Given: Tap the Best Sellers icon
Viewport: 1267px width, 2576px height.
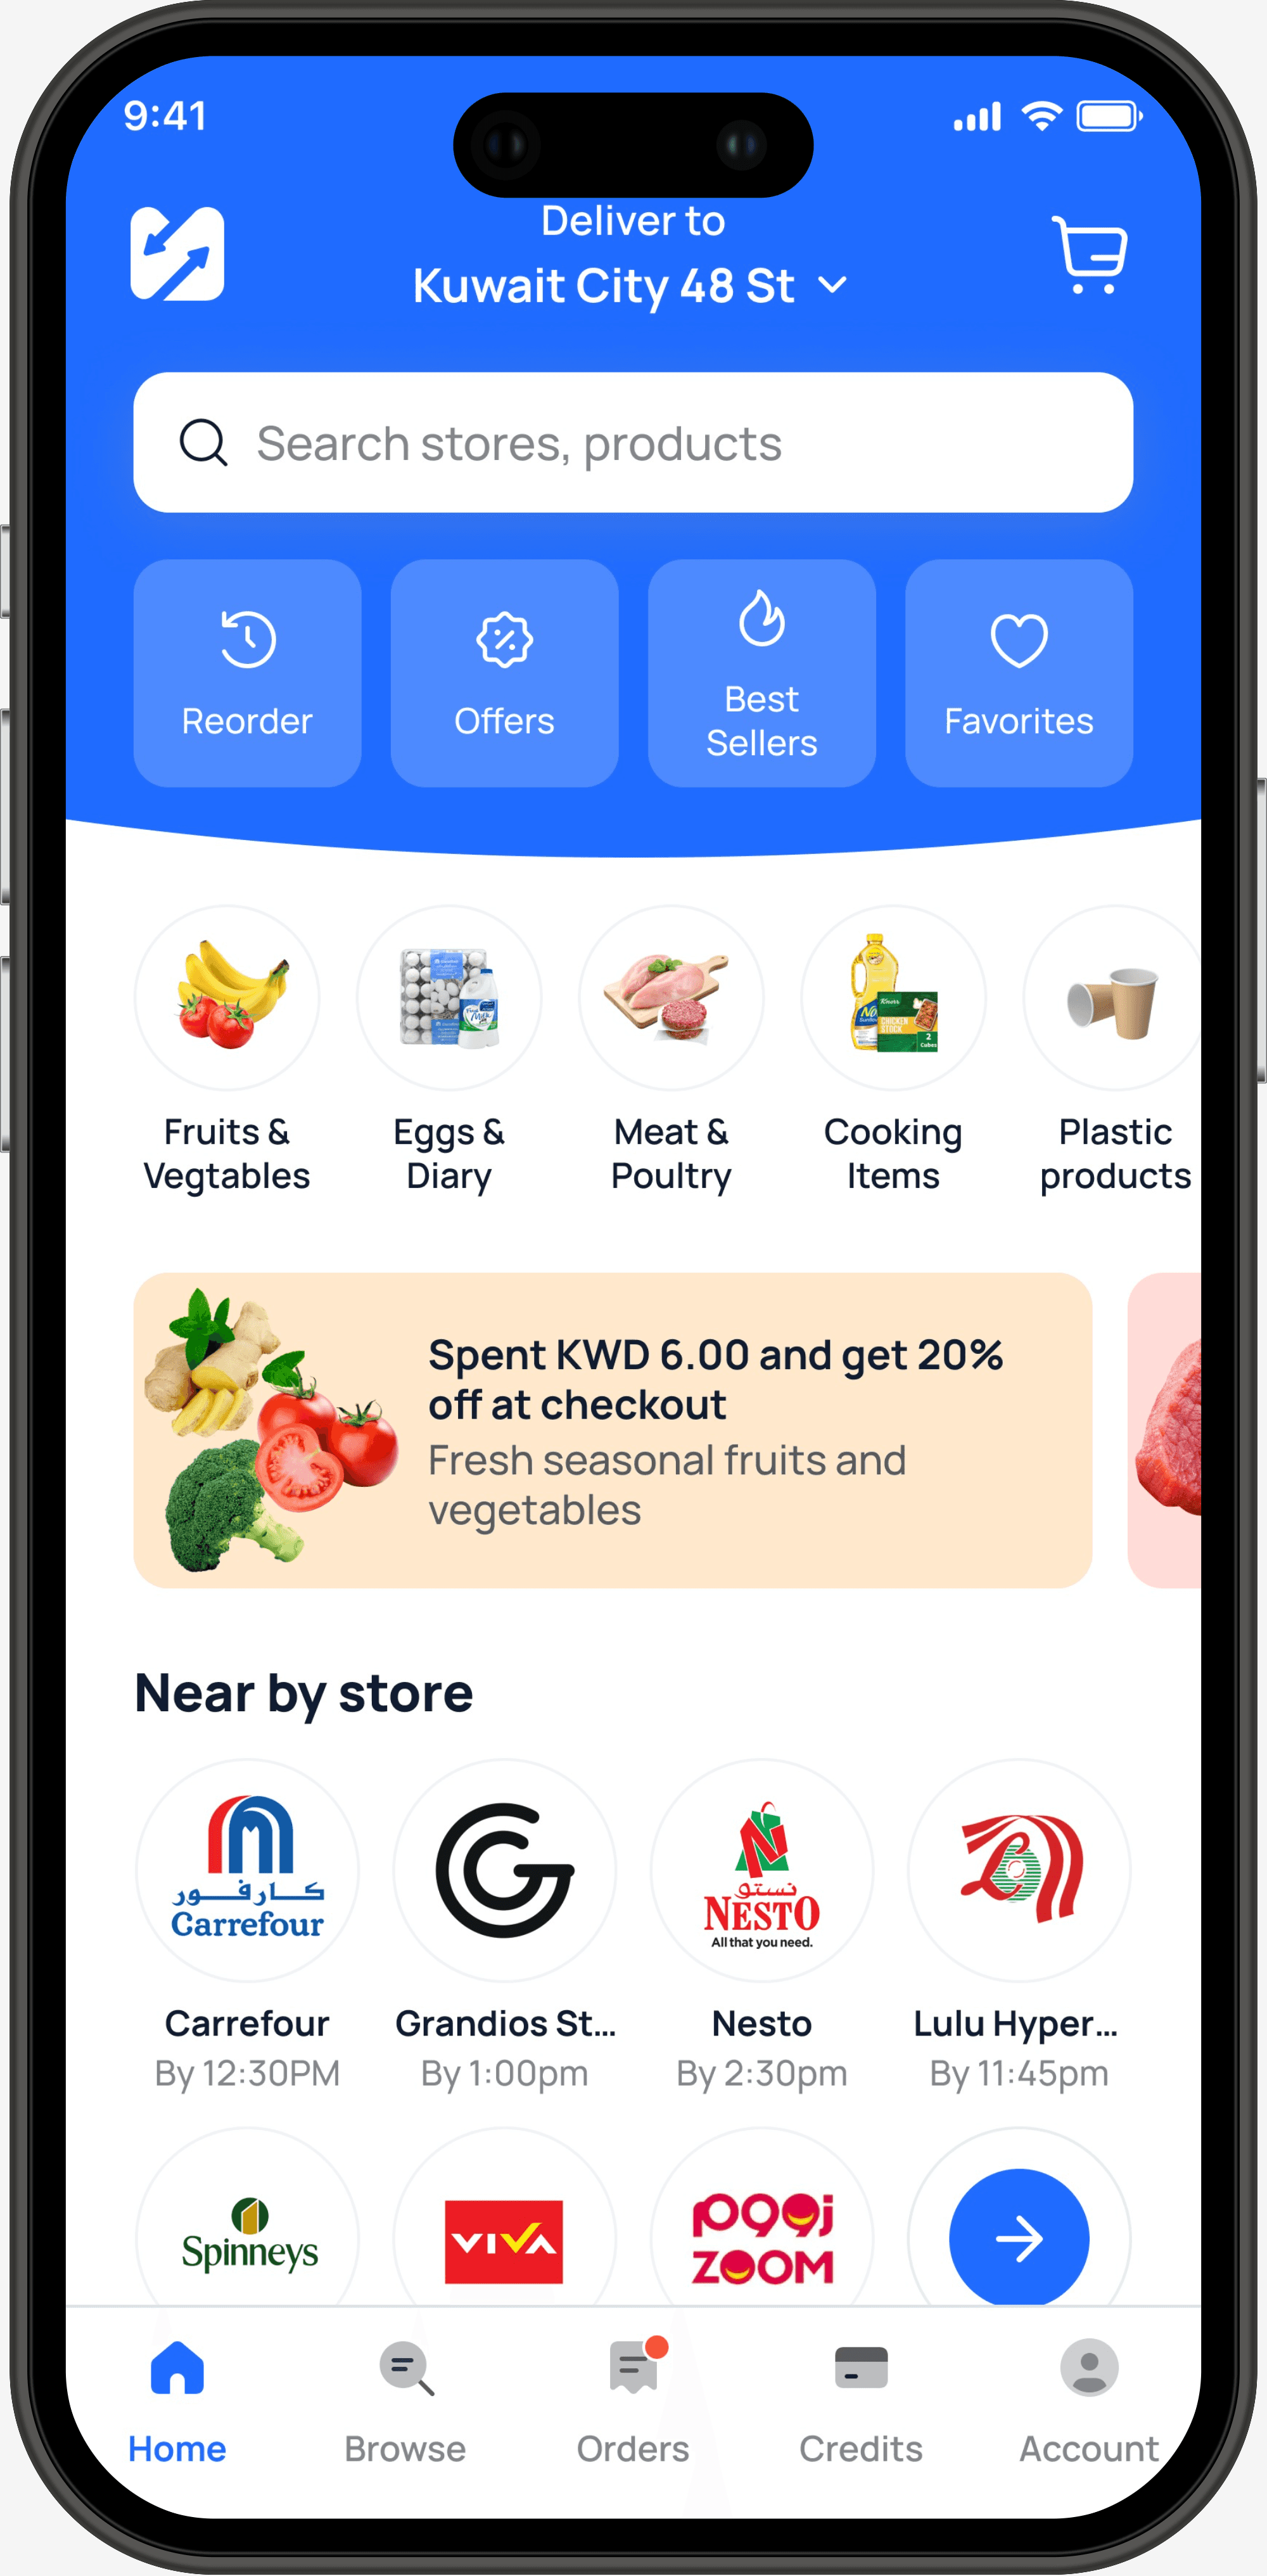Looking at the screenshot, I should coord(761,672).
